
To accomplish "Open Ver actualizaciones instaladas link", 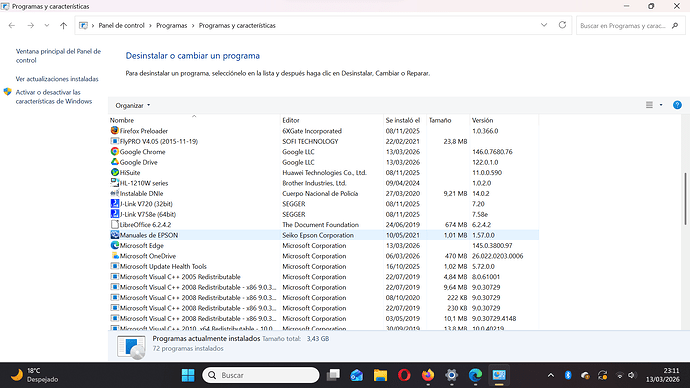I will coord(57,79).
